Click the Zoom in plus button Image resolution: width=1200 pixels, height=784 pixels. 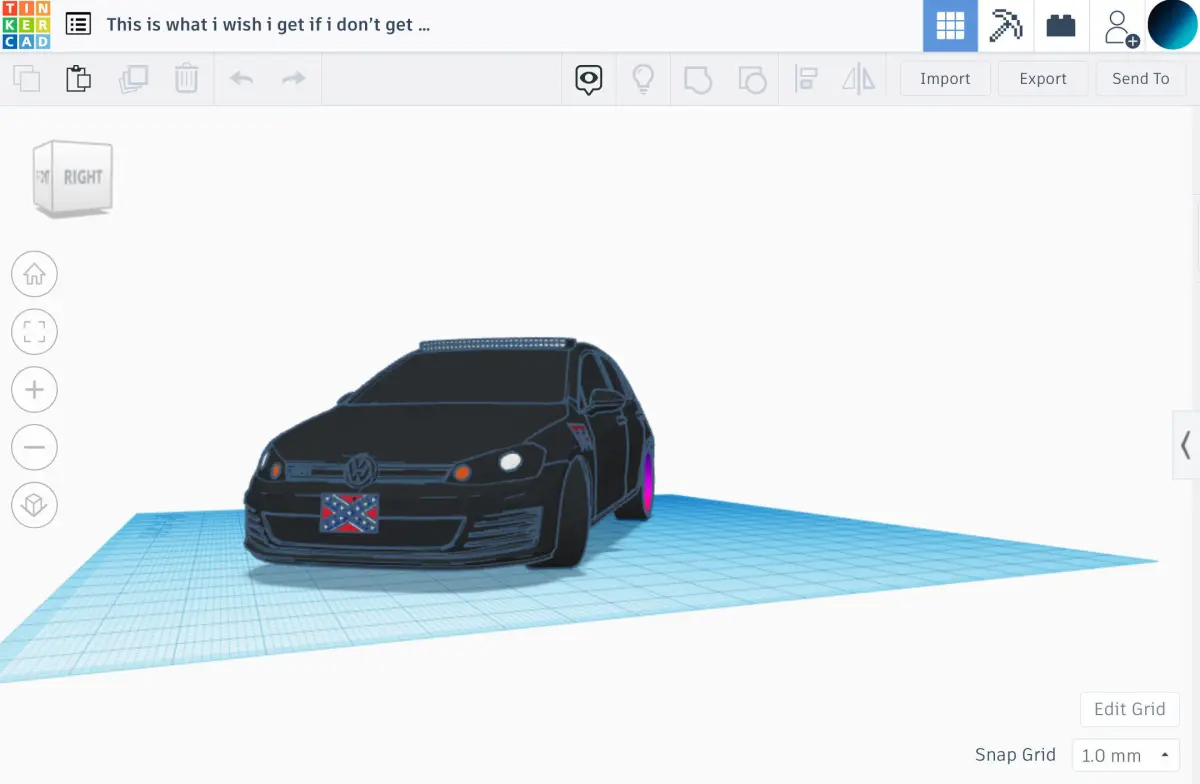tap(34, 390)
